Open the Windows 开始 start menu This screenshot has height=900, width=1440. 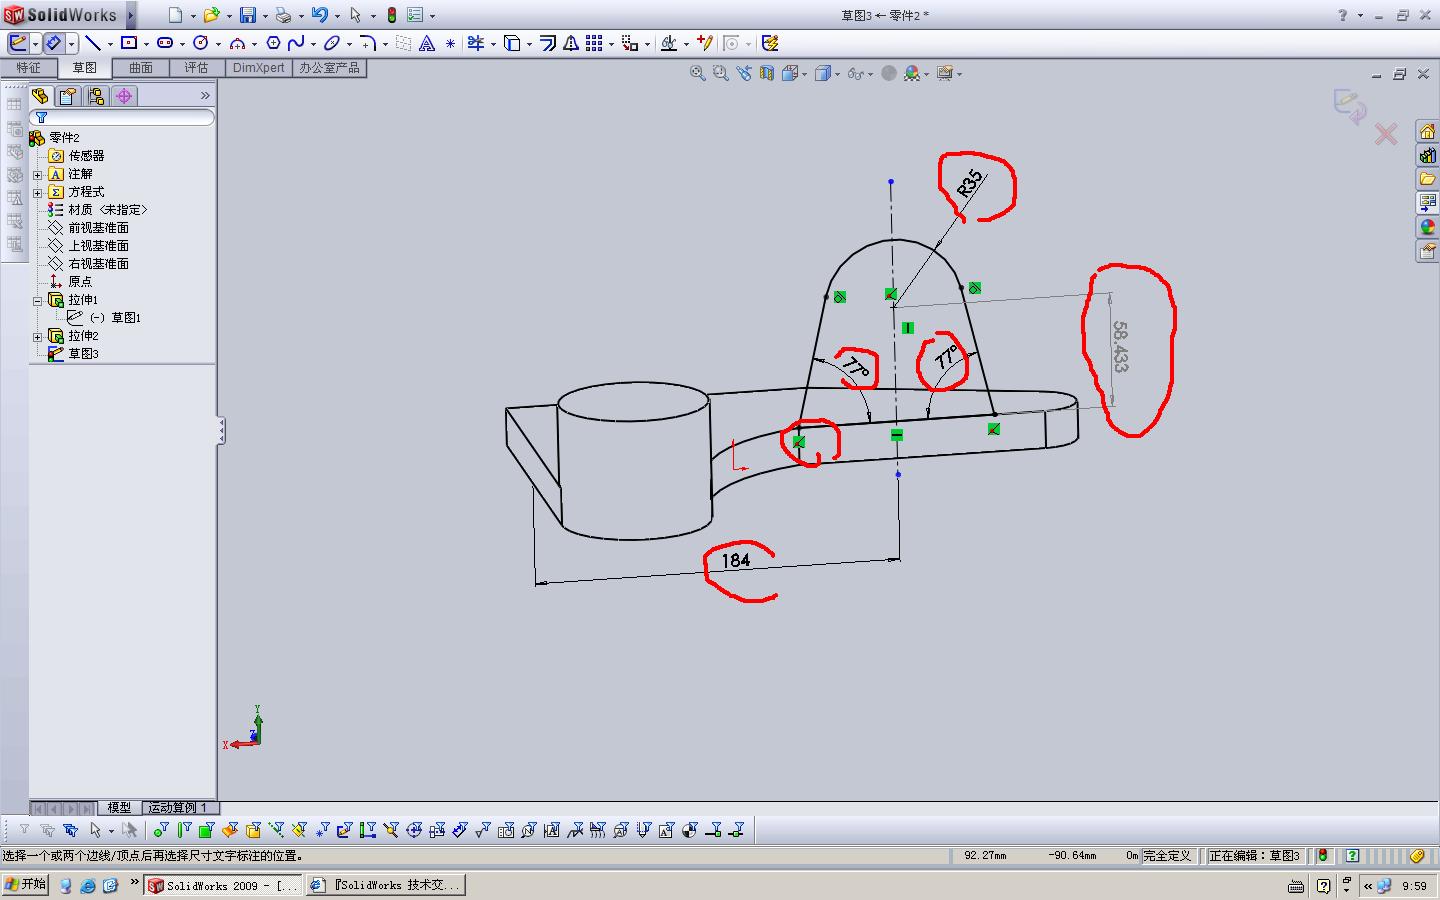(26, 884)
